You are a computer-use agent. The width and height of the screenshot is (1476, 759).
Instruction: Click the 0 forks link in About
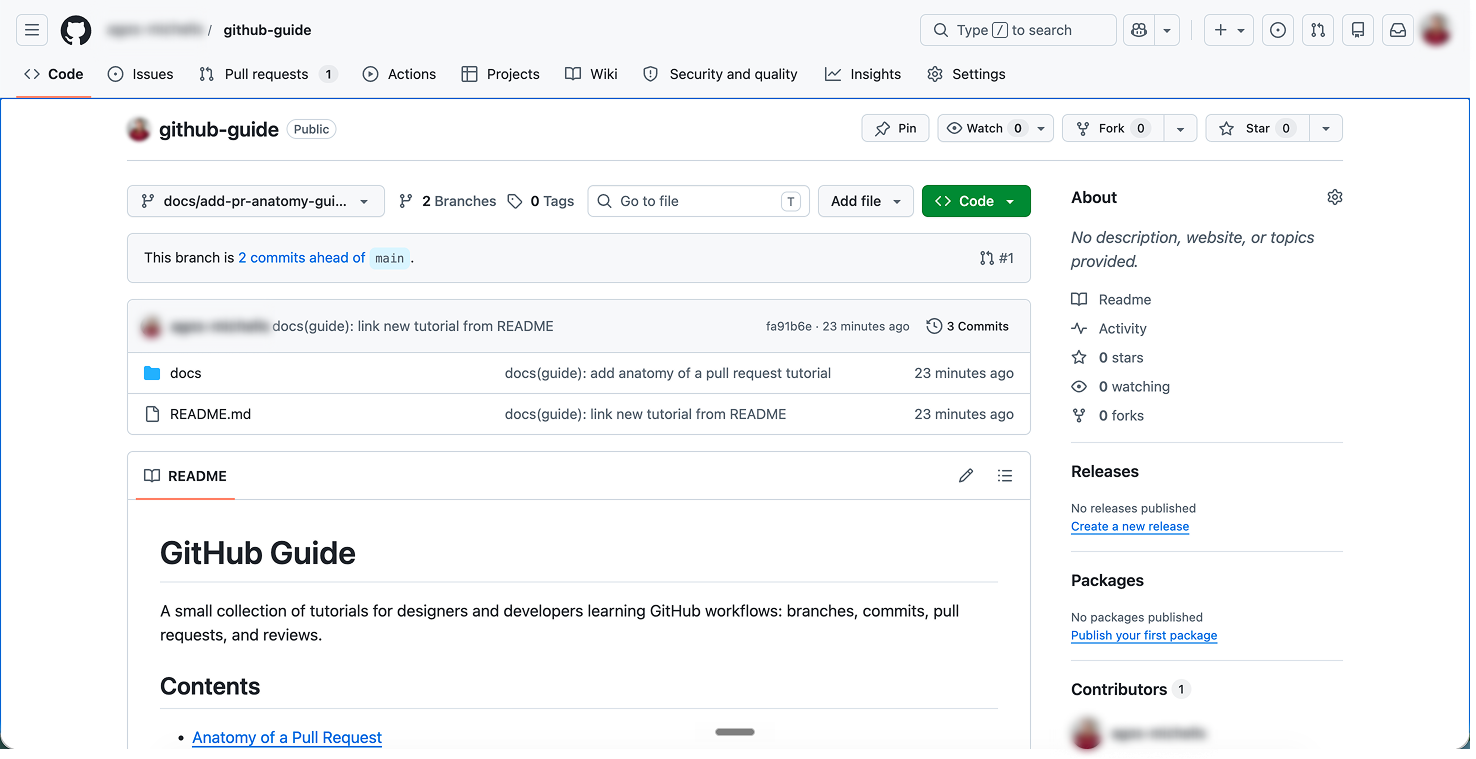[1107, 415]
